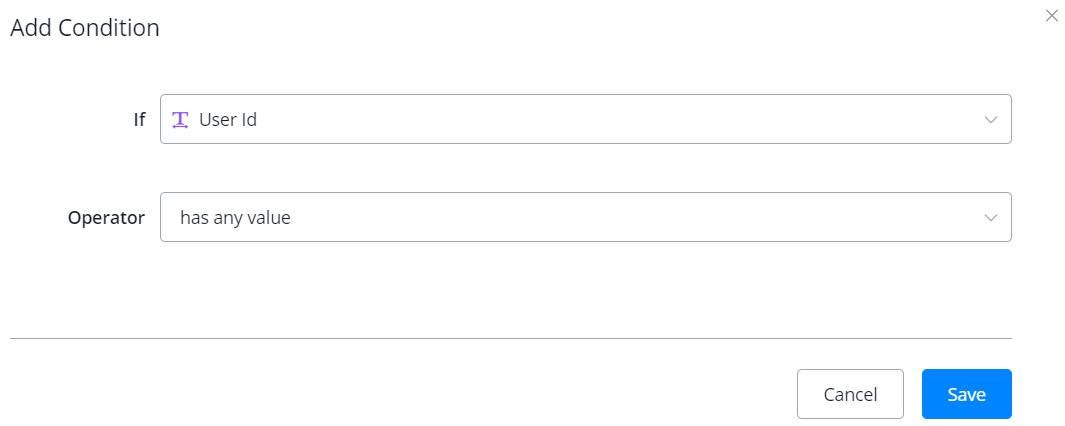Click the "Operator" field label
The image size is (1065, 426).
coord(106,217)
